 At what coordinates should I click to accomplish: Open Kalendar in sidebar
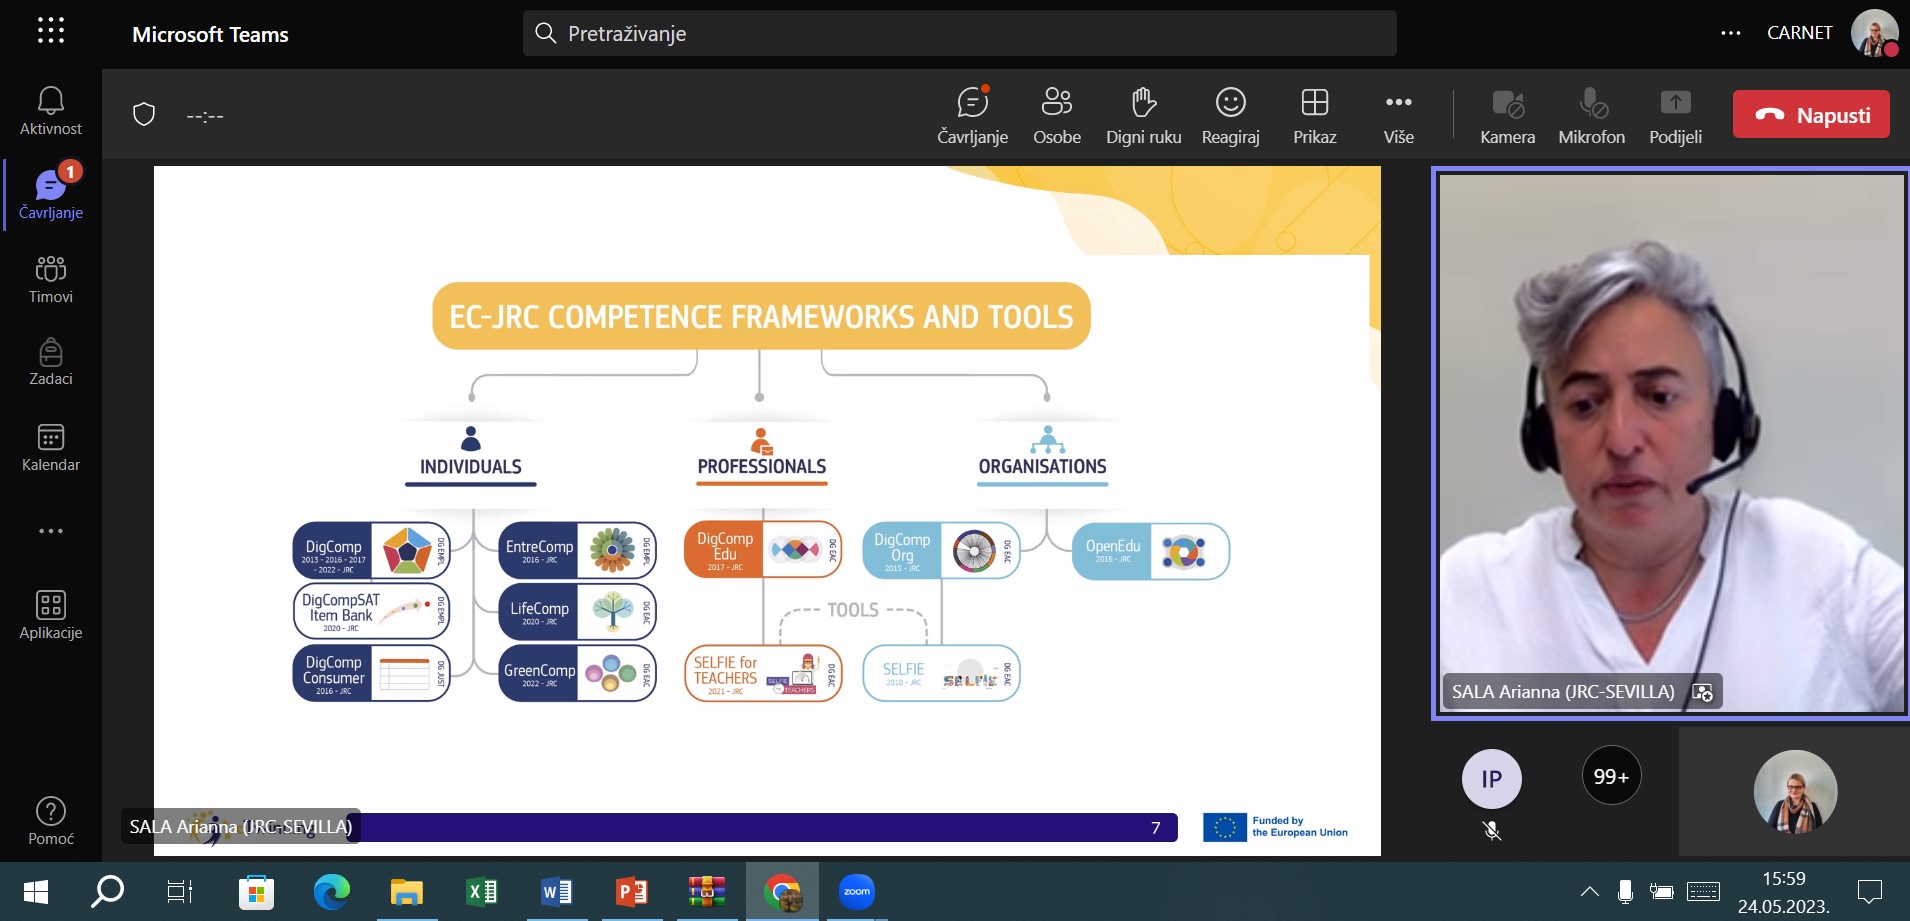[51, 447]
